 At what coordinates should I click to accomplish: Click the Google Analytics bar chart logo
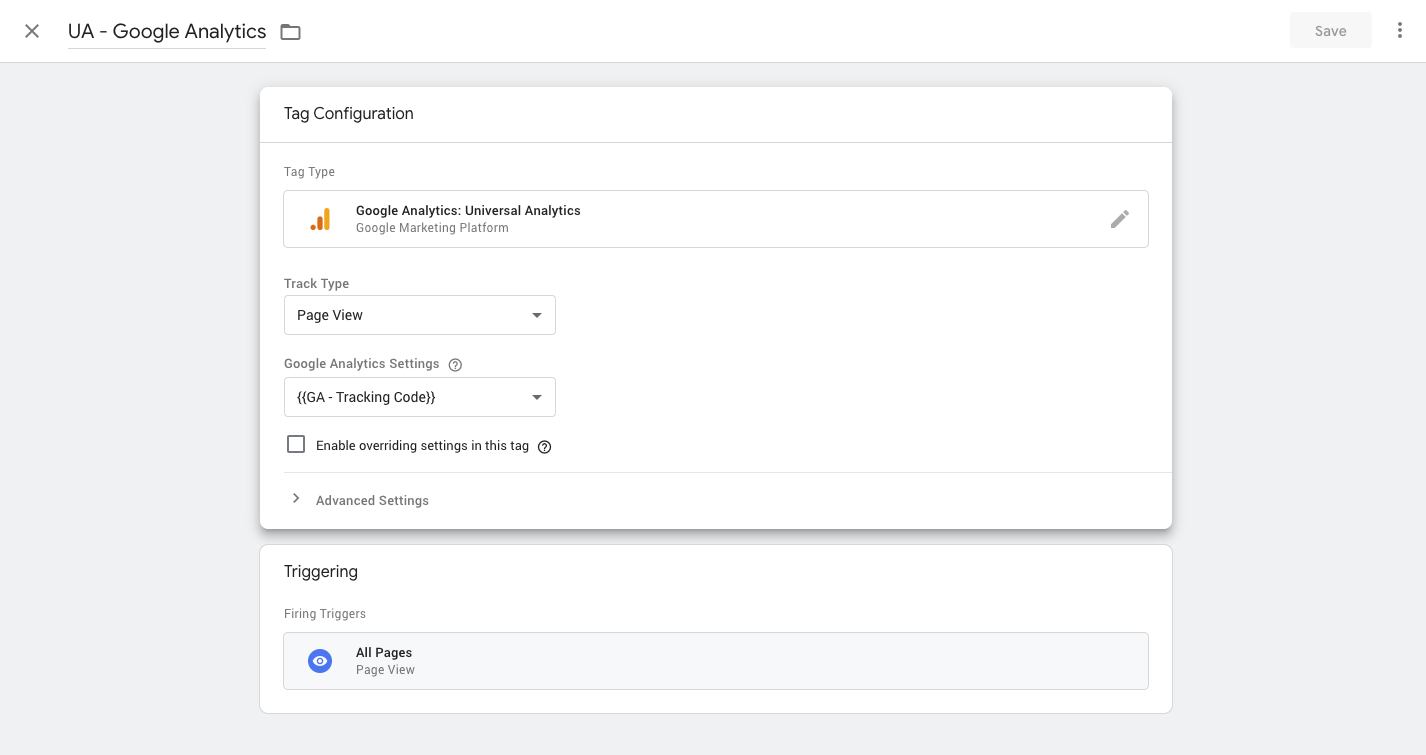click(x=320, y=219)
